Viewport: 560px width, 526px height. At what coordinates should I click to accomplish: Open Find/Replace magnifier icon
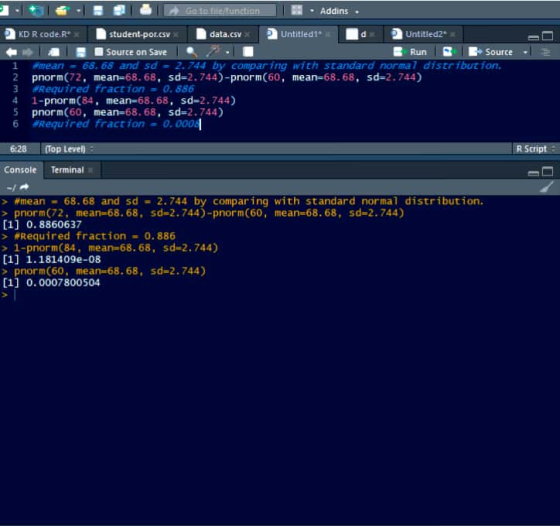(x=191, y=52)
